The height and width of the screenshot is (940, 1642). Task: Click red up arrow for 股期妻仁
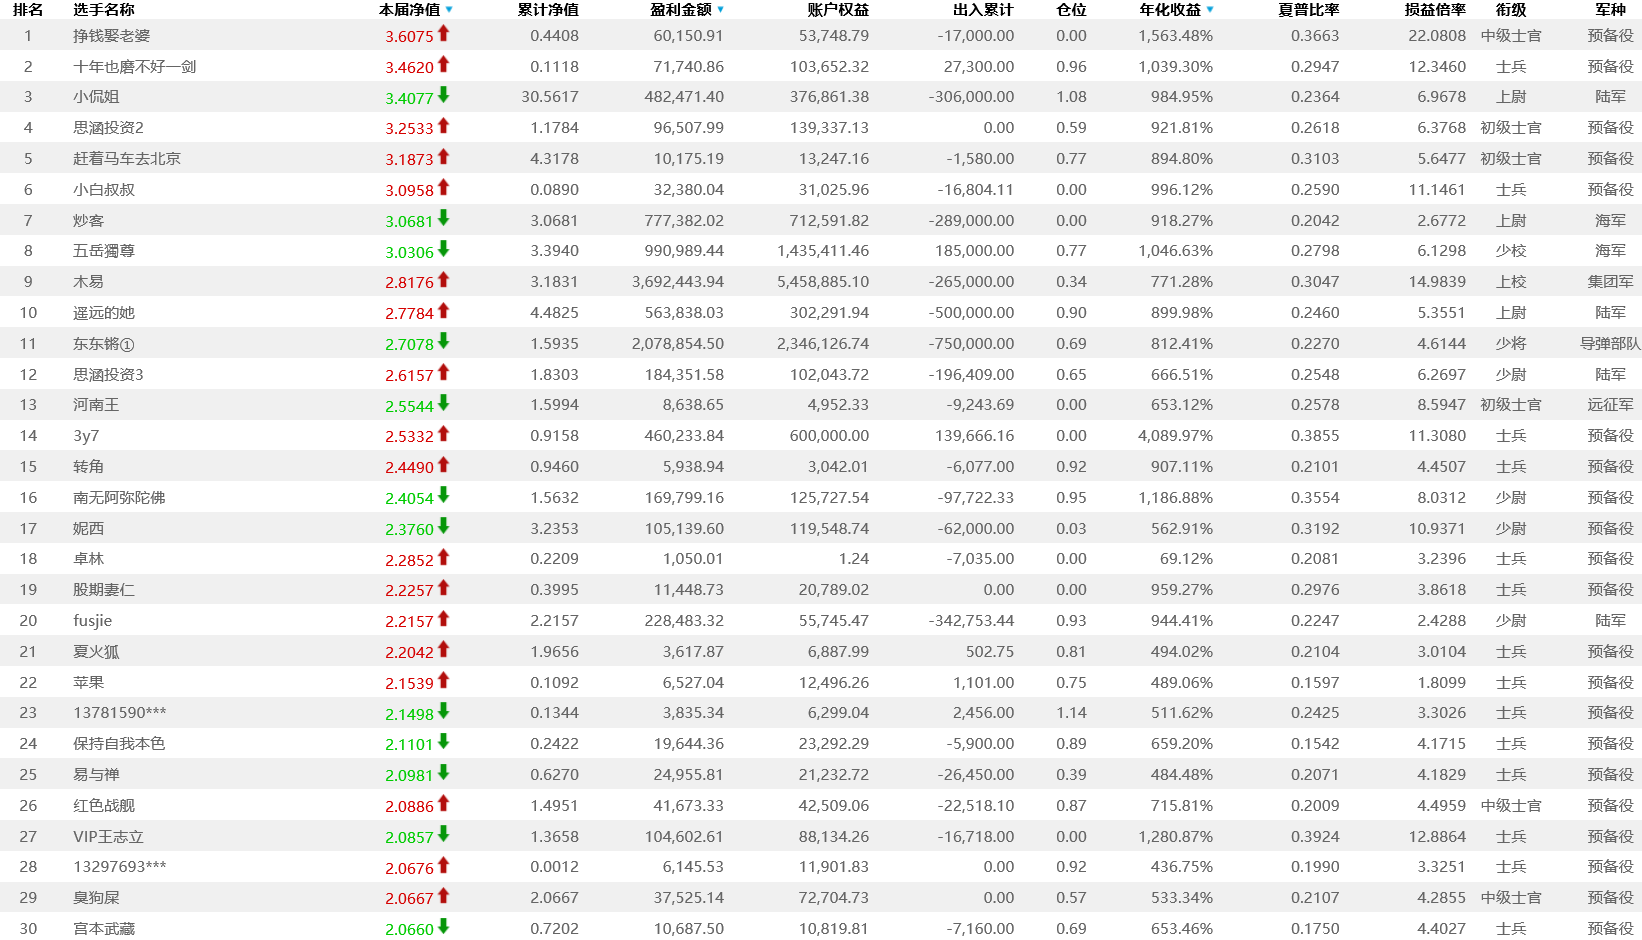pyautogui.click(x=443, y=588)
